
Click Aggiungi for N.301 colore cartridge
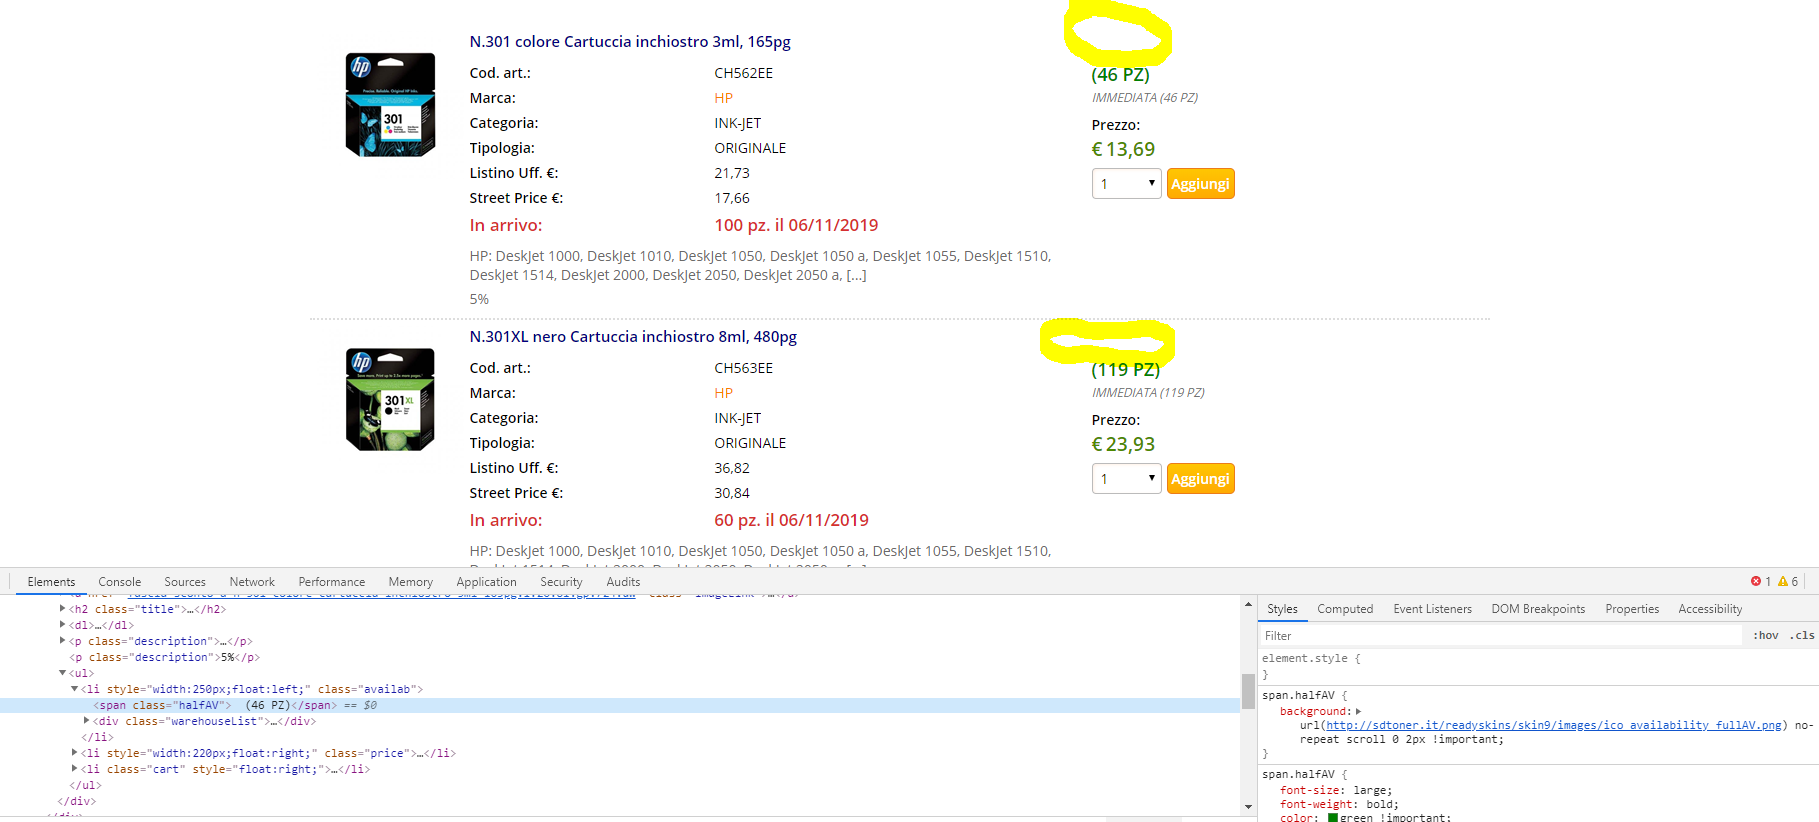(x=1200, y=184)
